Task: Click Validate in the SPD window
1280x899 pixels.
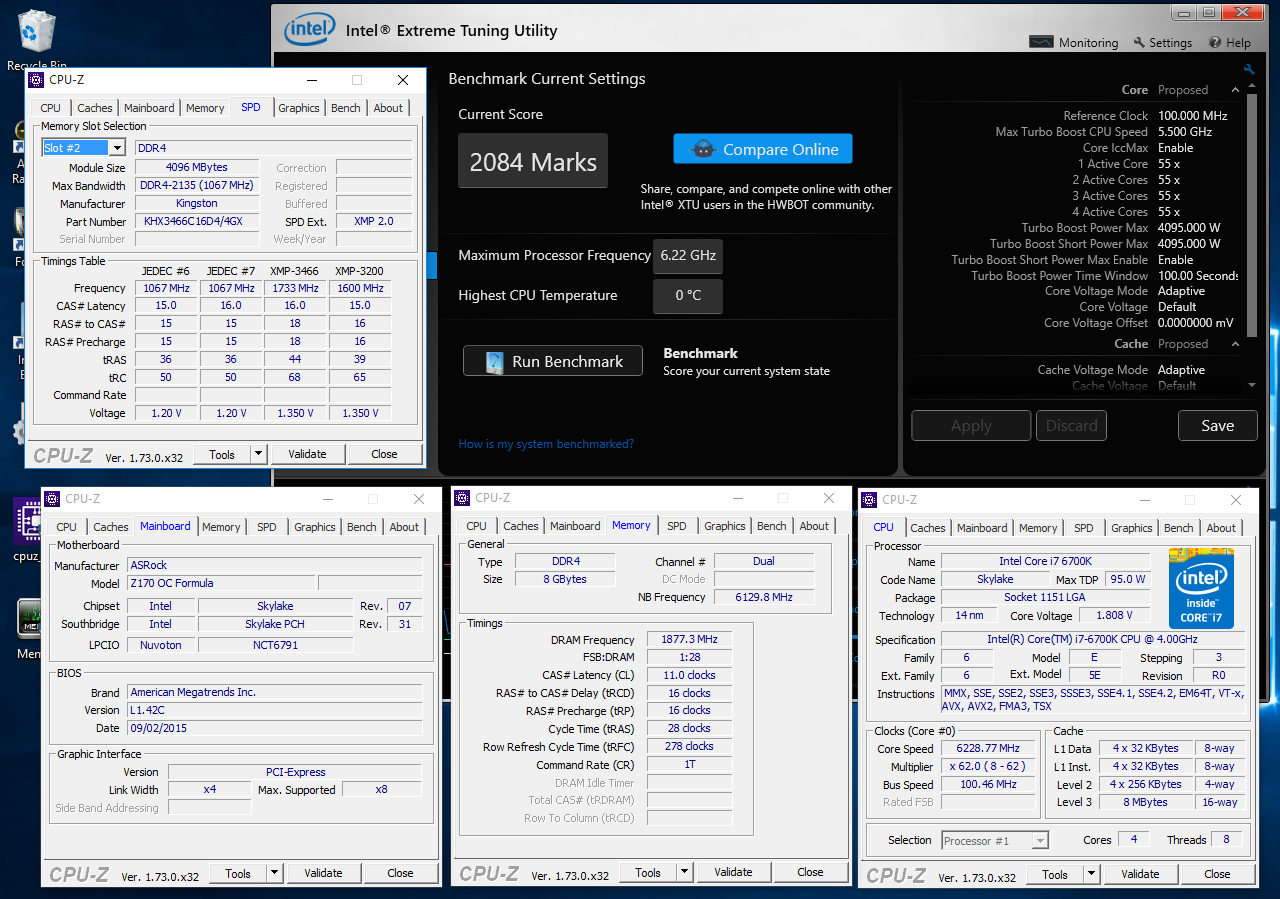Action: click(307, 454)
